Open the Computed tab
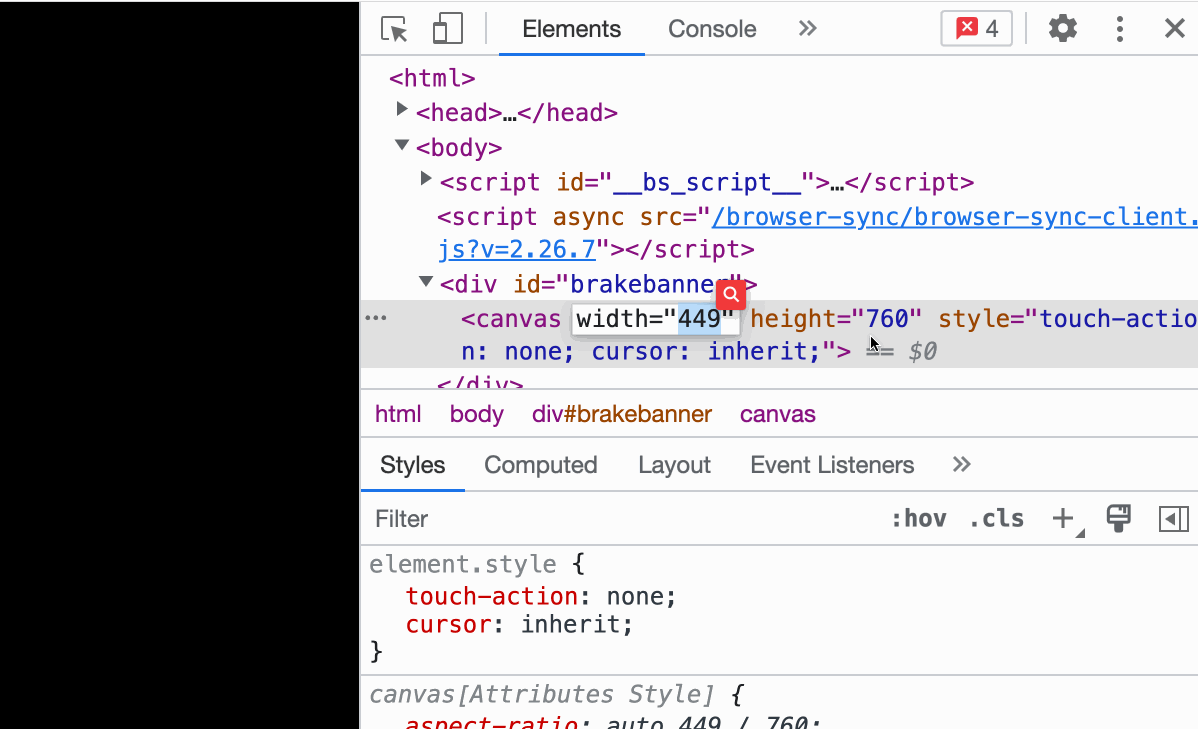Viewport: 1198px width, 729px height. point(541,465)
